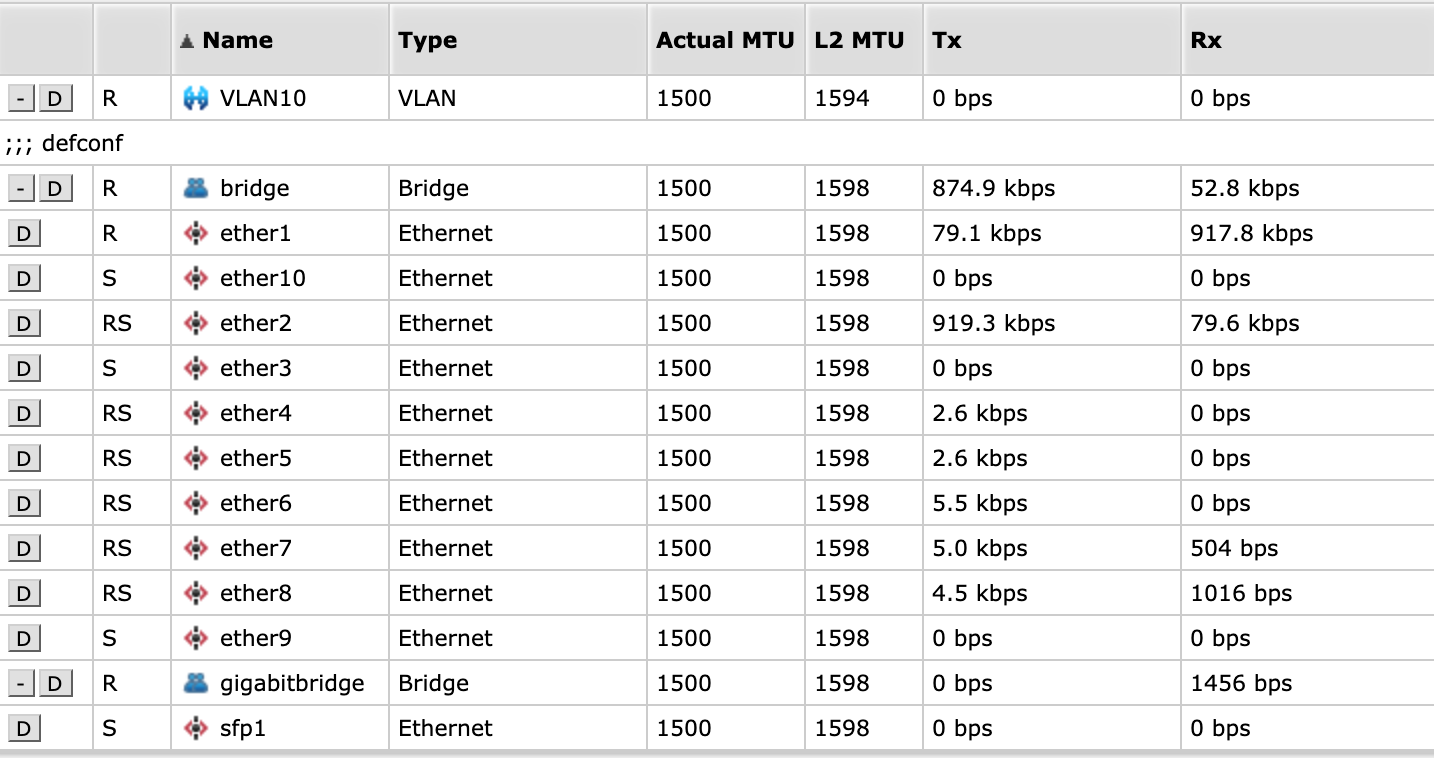Click the Actual MTU column header
The width and height of the screenshot is (1434, 758).
[725, 40]
